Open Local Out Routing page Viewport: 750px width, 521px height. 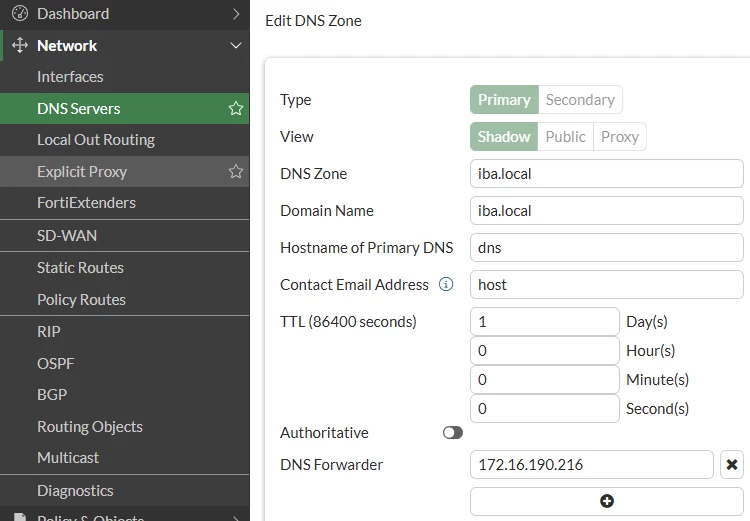(124, 140)
